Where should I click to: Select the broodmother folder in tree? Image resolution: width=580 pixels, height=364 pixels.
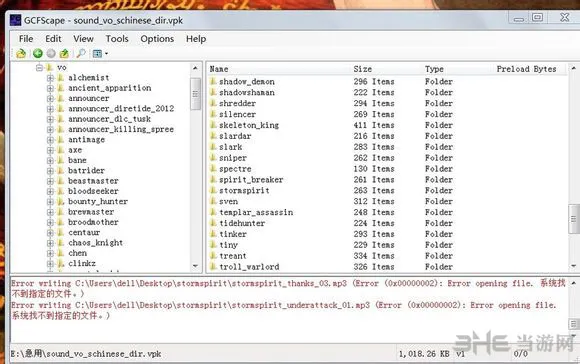point(93,222)
